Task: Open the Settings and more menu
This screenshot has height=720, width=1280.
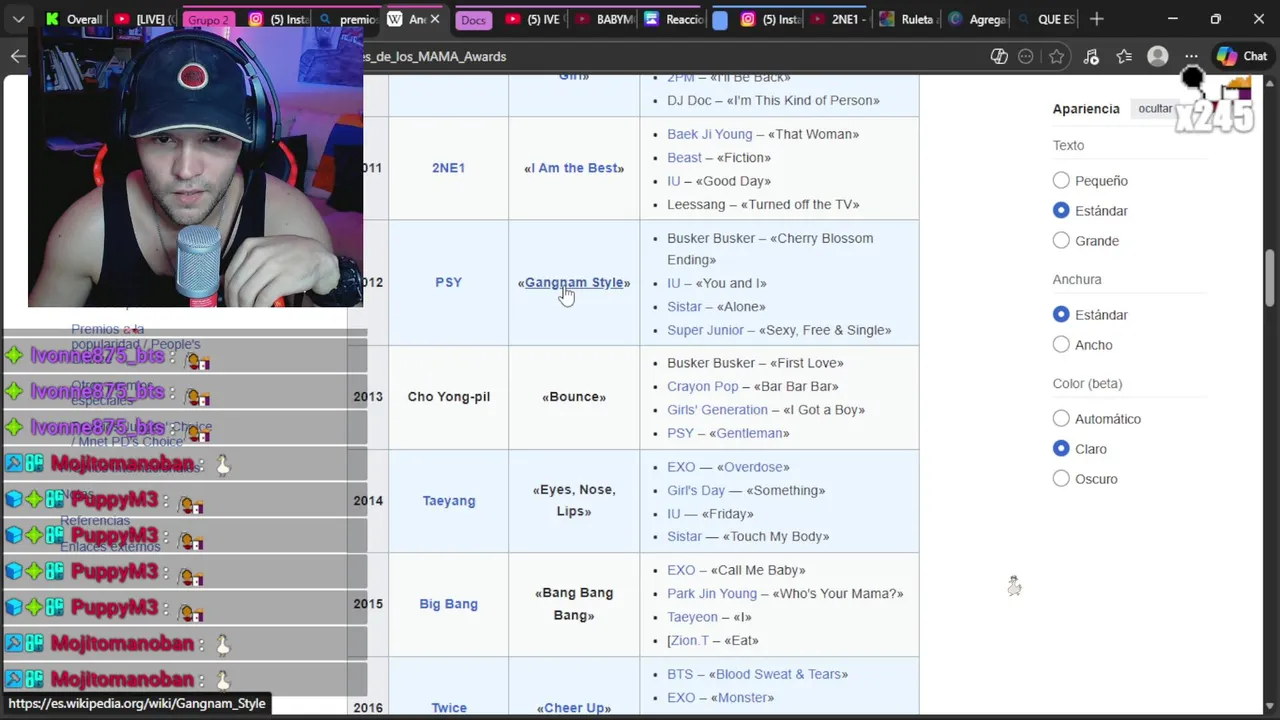Action: pyautogui.click(x=1191, y=56)
